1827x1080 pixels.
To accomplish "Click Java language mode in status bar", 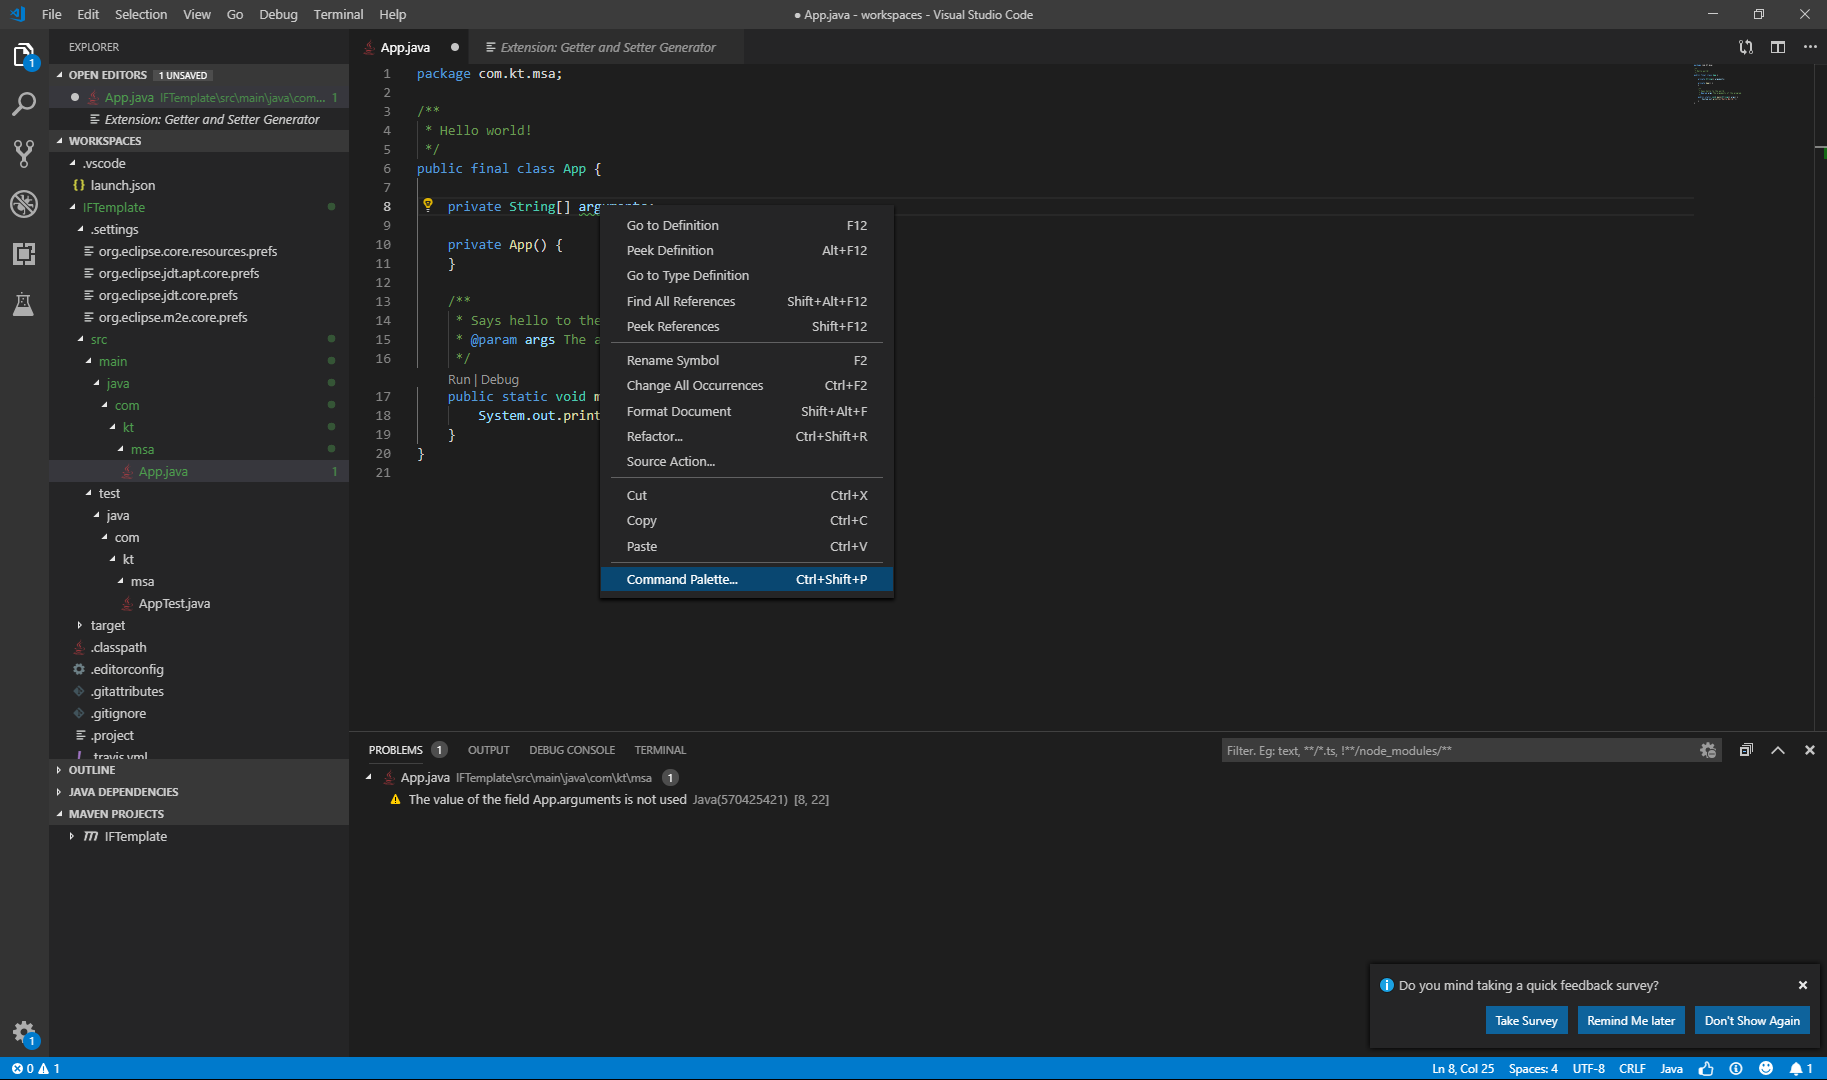I will click(x=1671, y=1069).
